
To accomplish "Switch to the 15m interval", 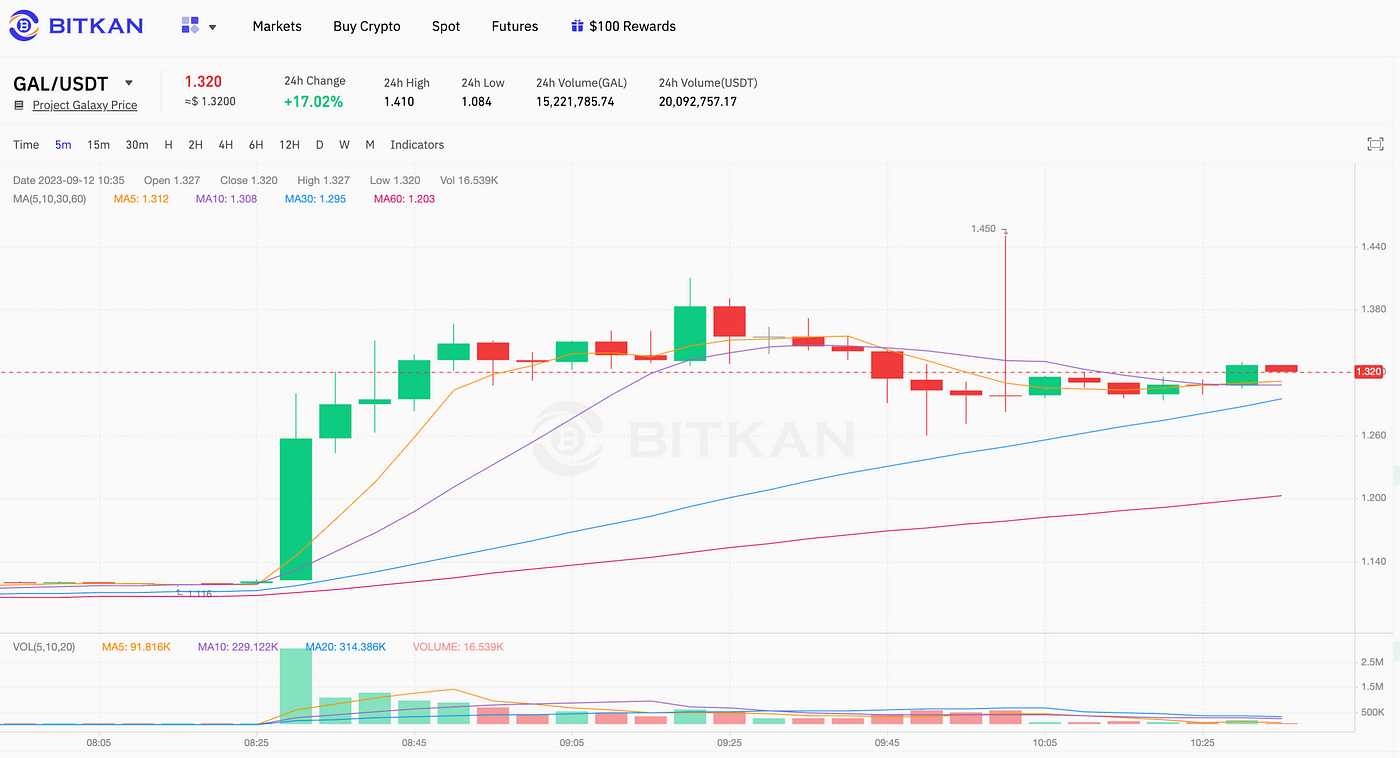I will click(98, 145).
